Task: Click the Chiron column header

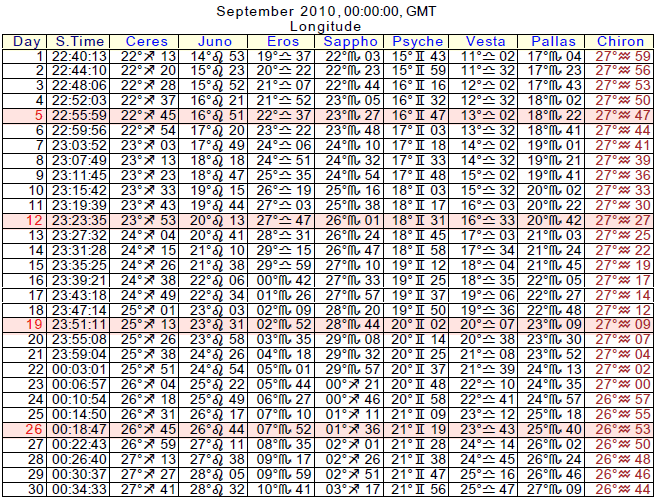Action: pos(620,41)
